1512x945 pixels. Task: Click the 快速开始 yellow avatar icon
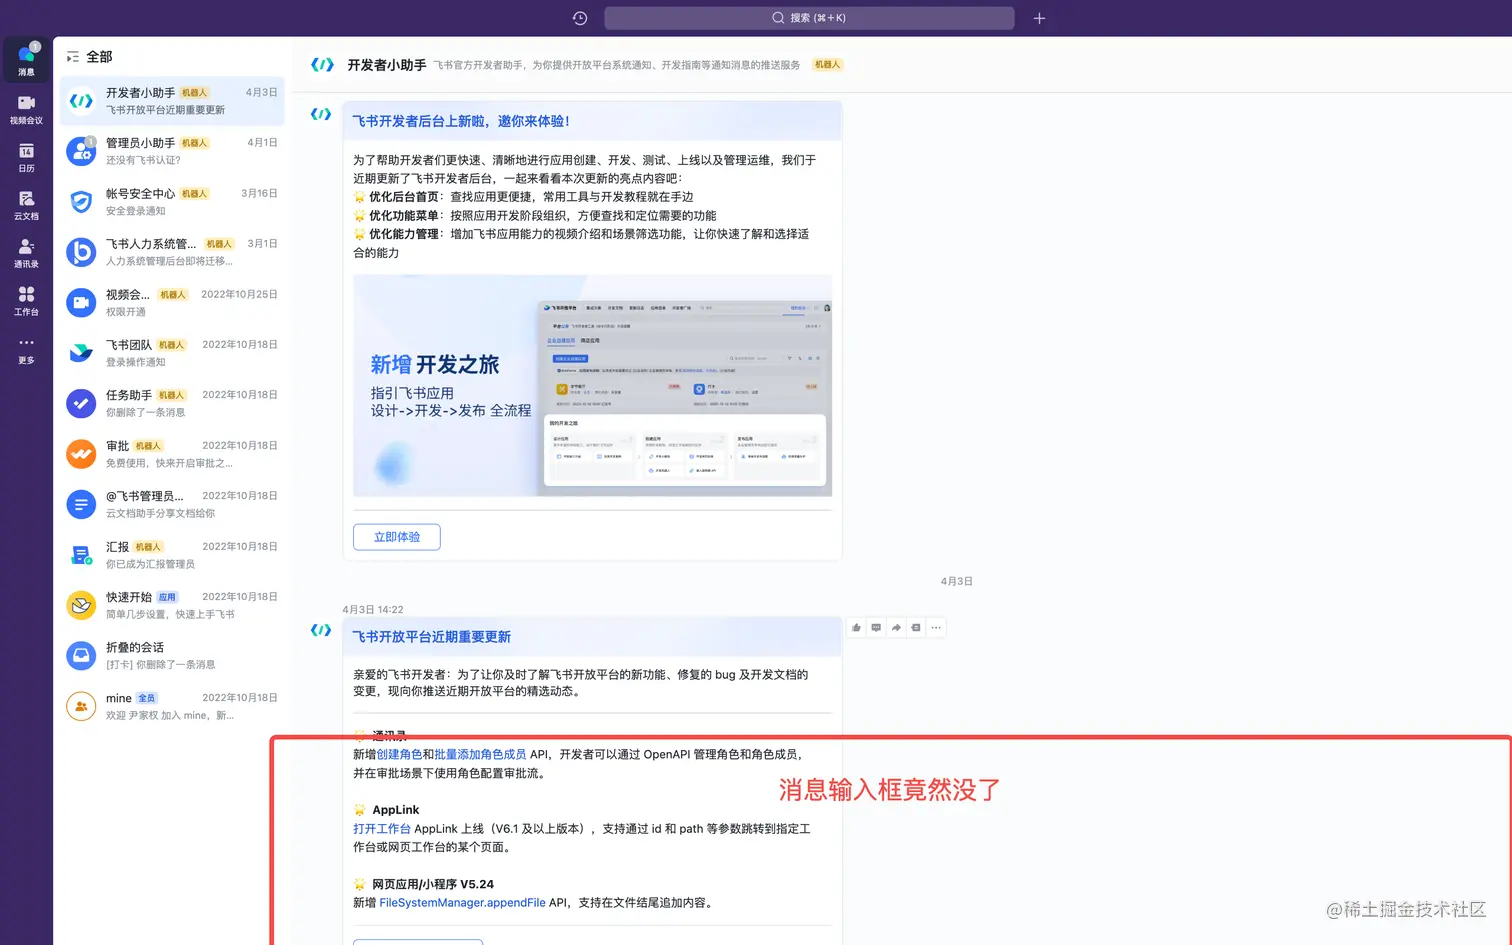[81, 605]
